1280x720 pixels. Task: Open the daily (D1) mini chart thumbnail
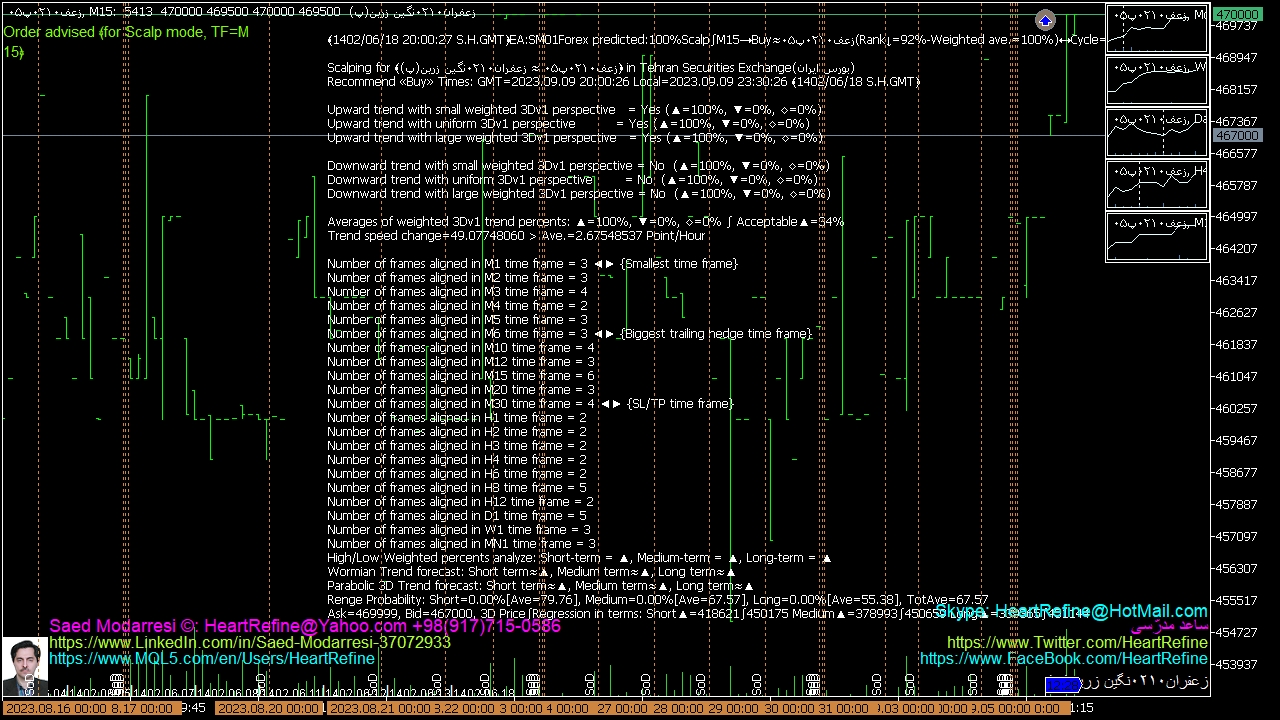(x=1157, y=133)
